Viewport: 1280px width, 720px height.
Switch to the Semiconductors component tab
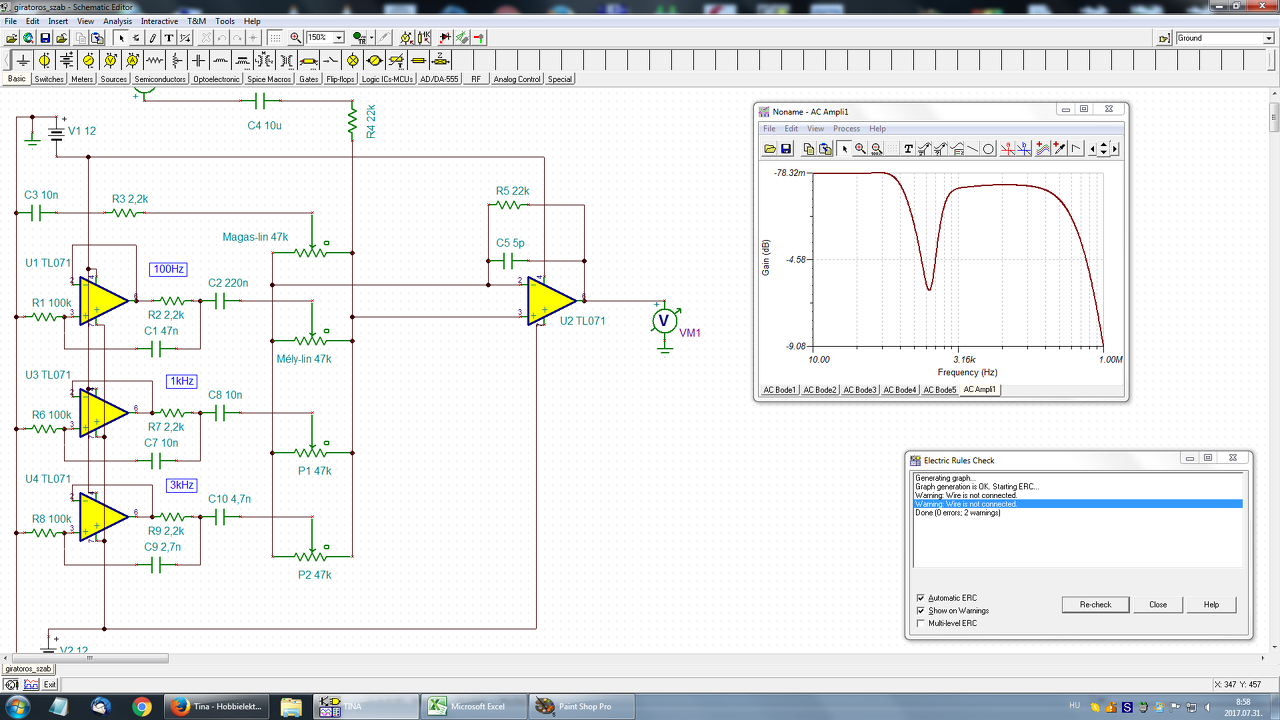click(x=160, y=79)
